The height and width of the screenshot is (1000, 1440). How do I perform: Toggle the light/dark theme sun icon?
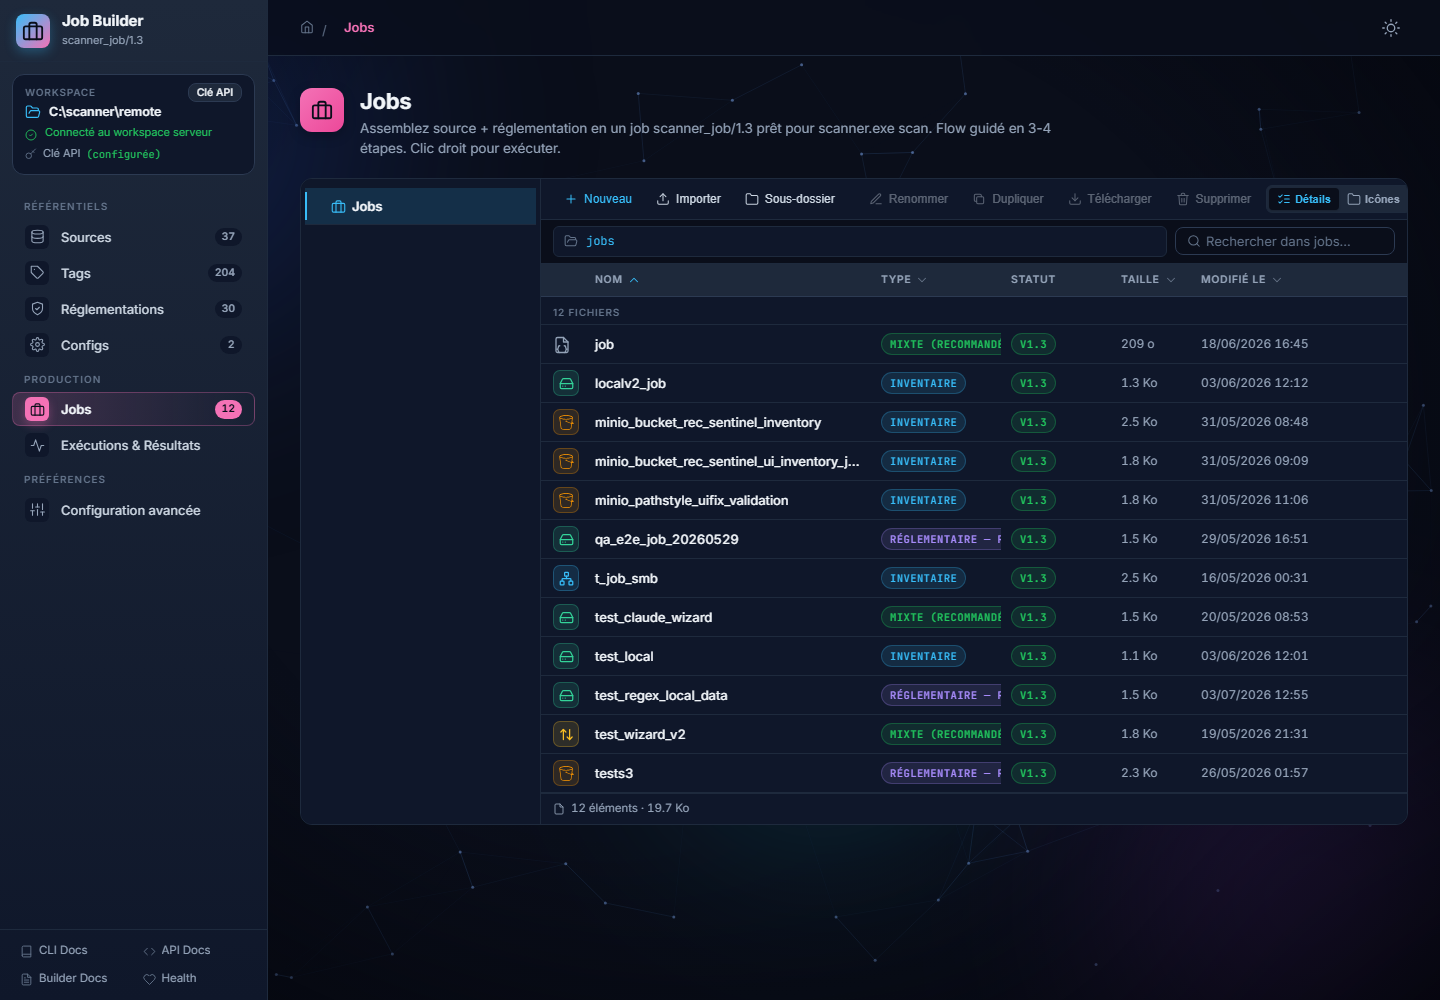coord(1390,28)
